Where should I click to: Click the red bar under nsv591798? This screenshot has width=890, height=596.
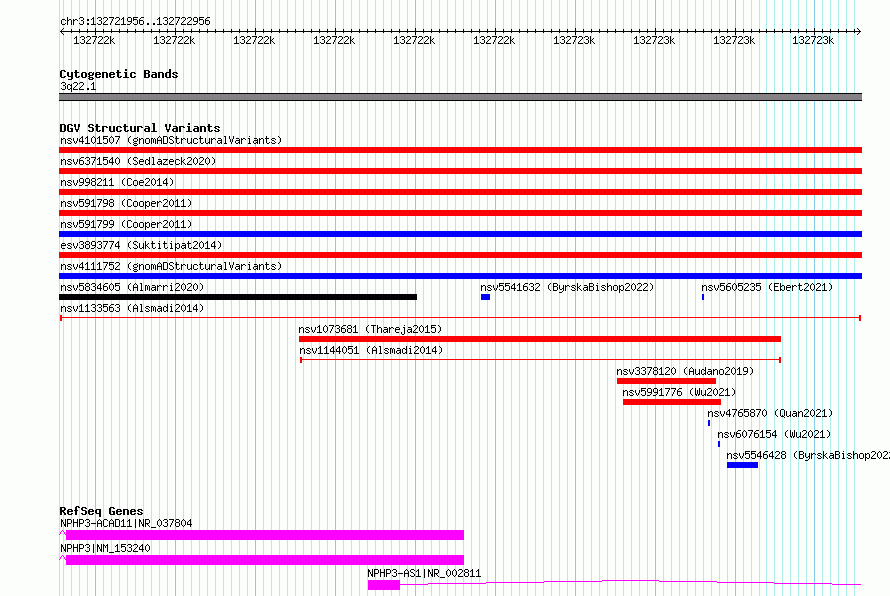[x=460, y=213]
